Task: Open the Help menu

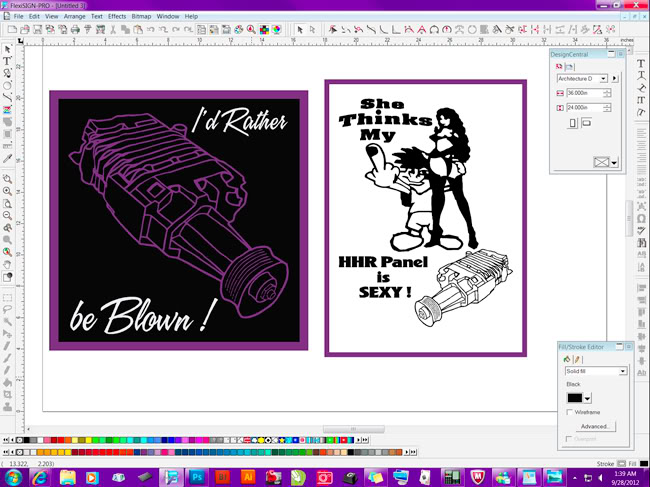Action: [191, 17]
